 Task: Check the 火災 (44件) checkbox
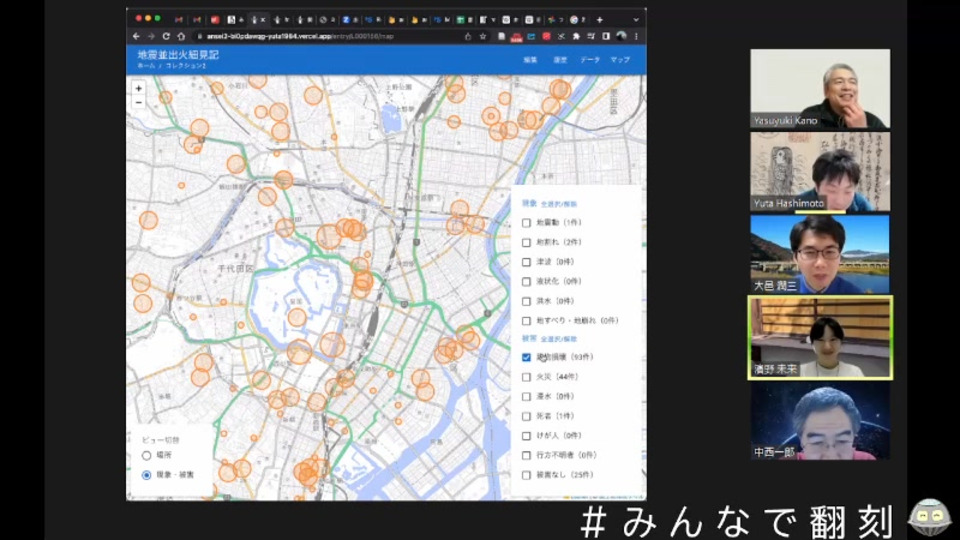tap(526, 377)
